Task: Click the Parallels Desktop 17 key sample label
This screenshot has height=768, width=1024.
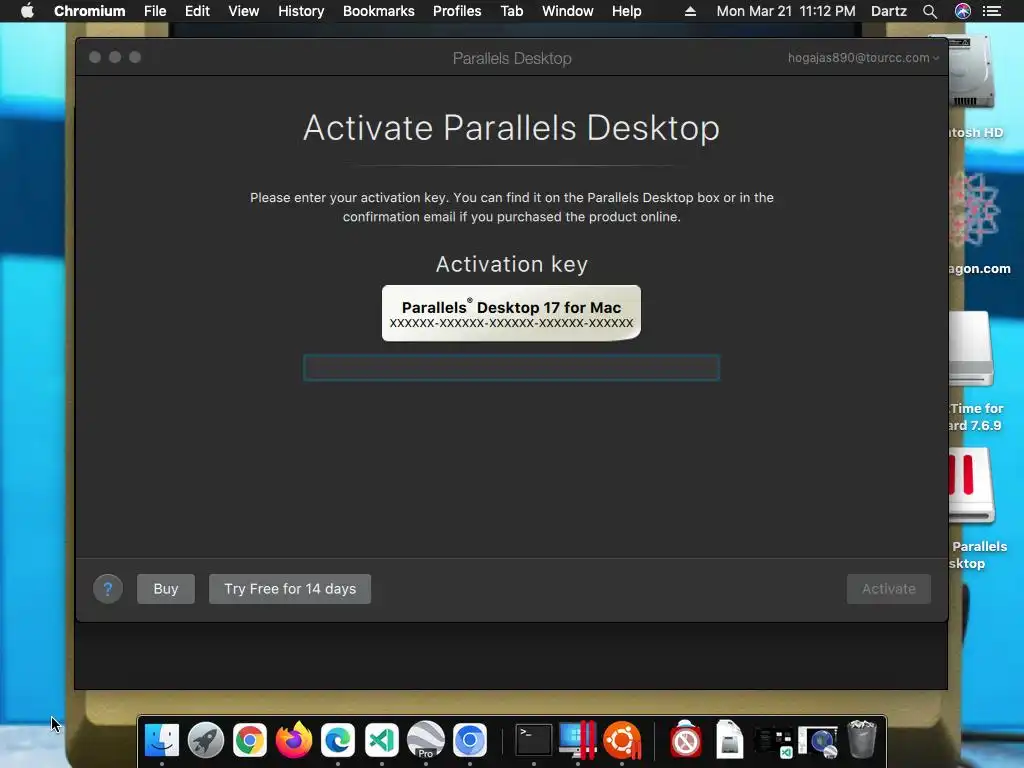Action: pyautogui.click(x=511, y=313)
